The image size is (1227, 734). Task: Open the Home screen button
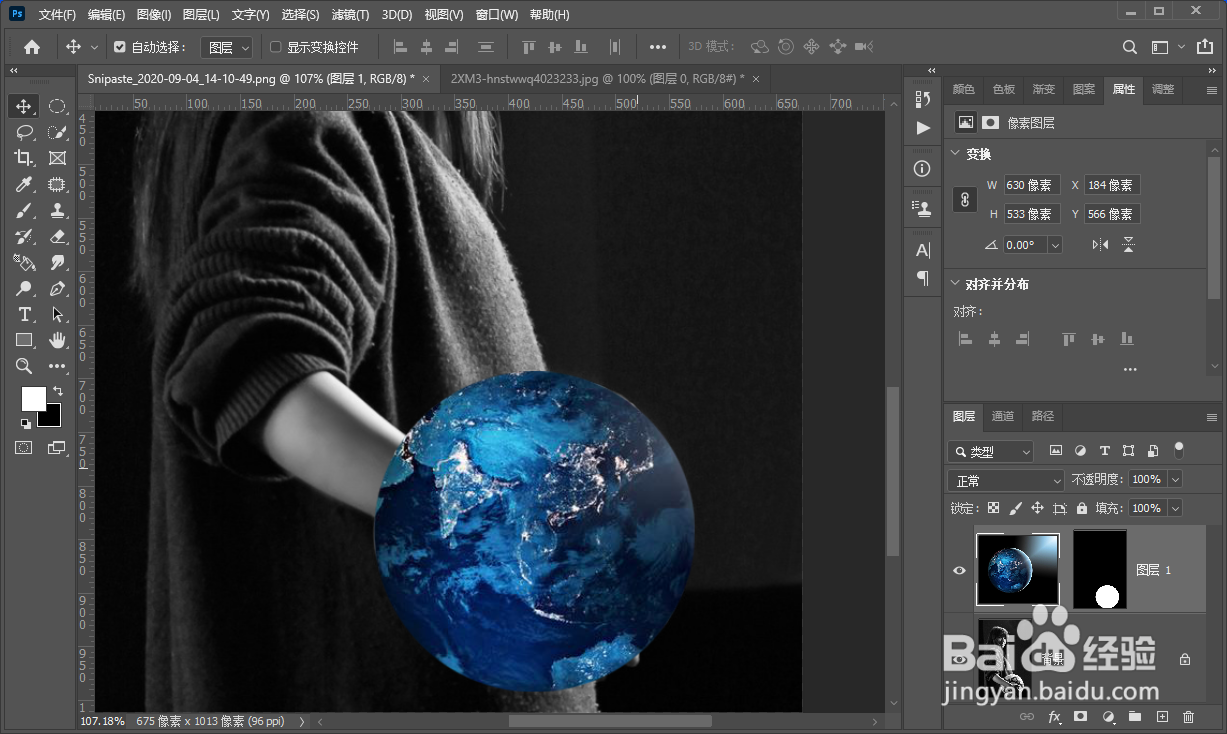32,47
